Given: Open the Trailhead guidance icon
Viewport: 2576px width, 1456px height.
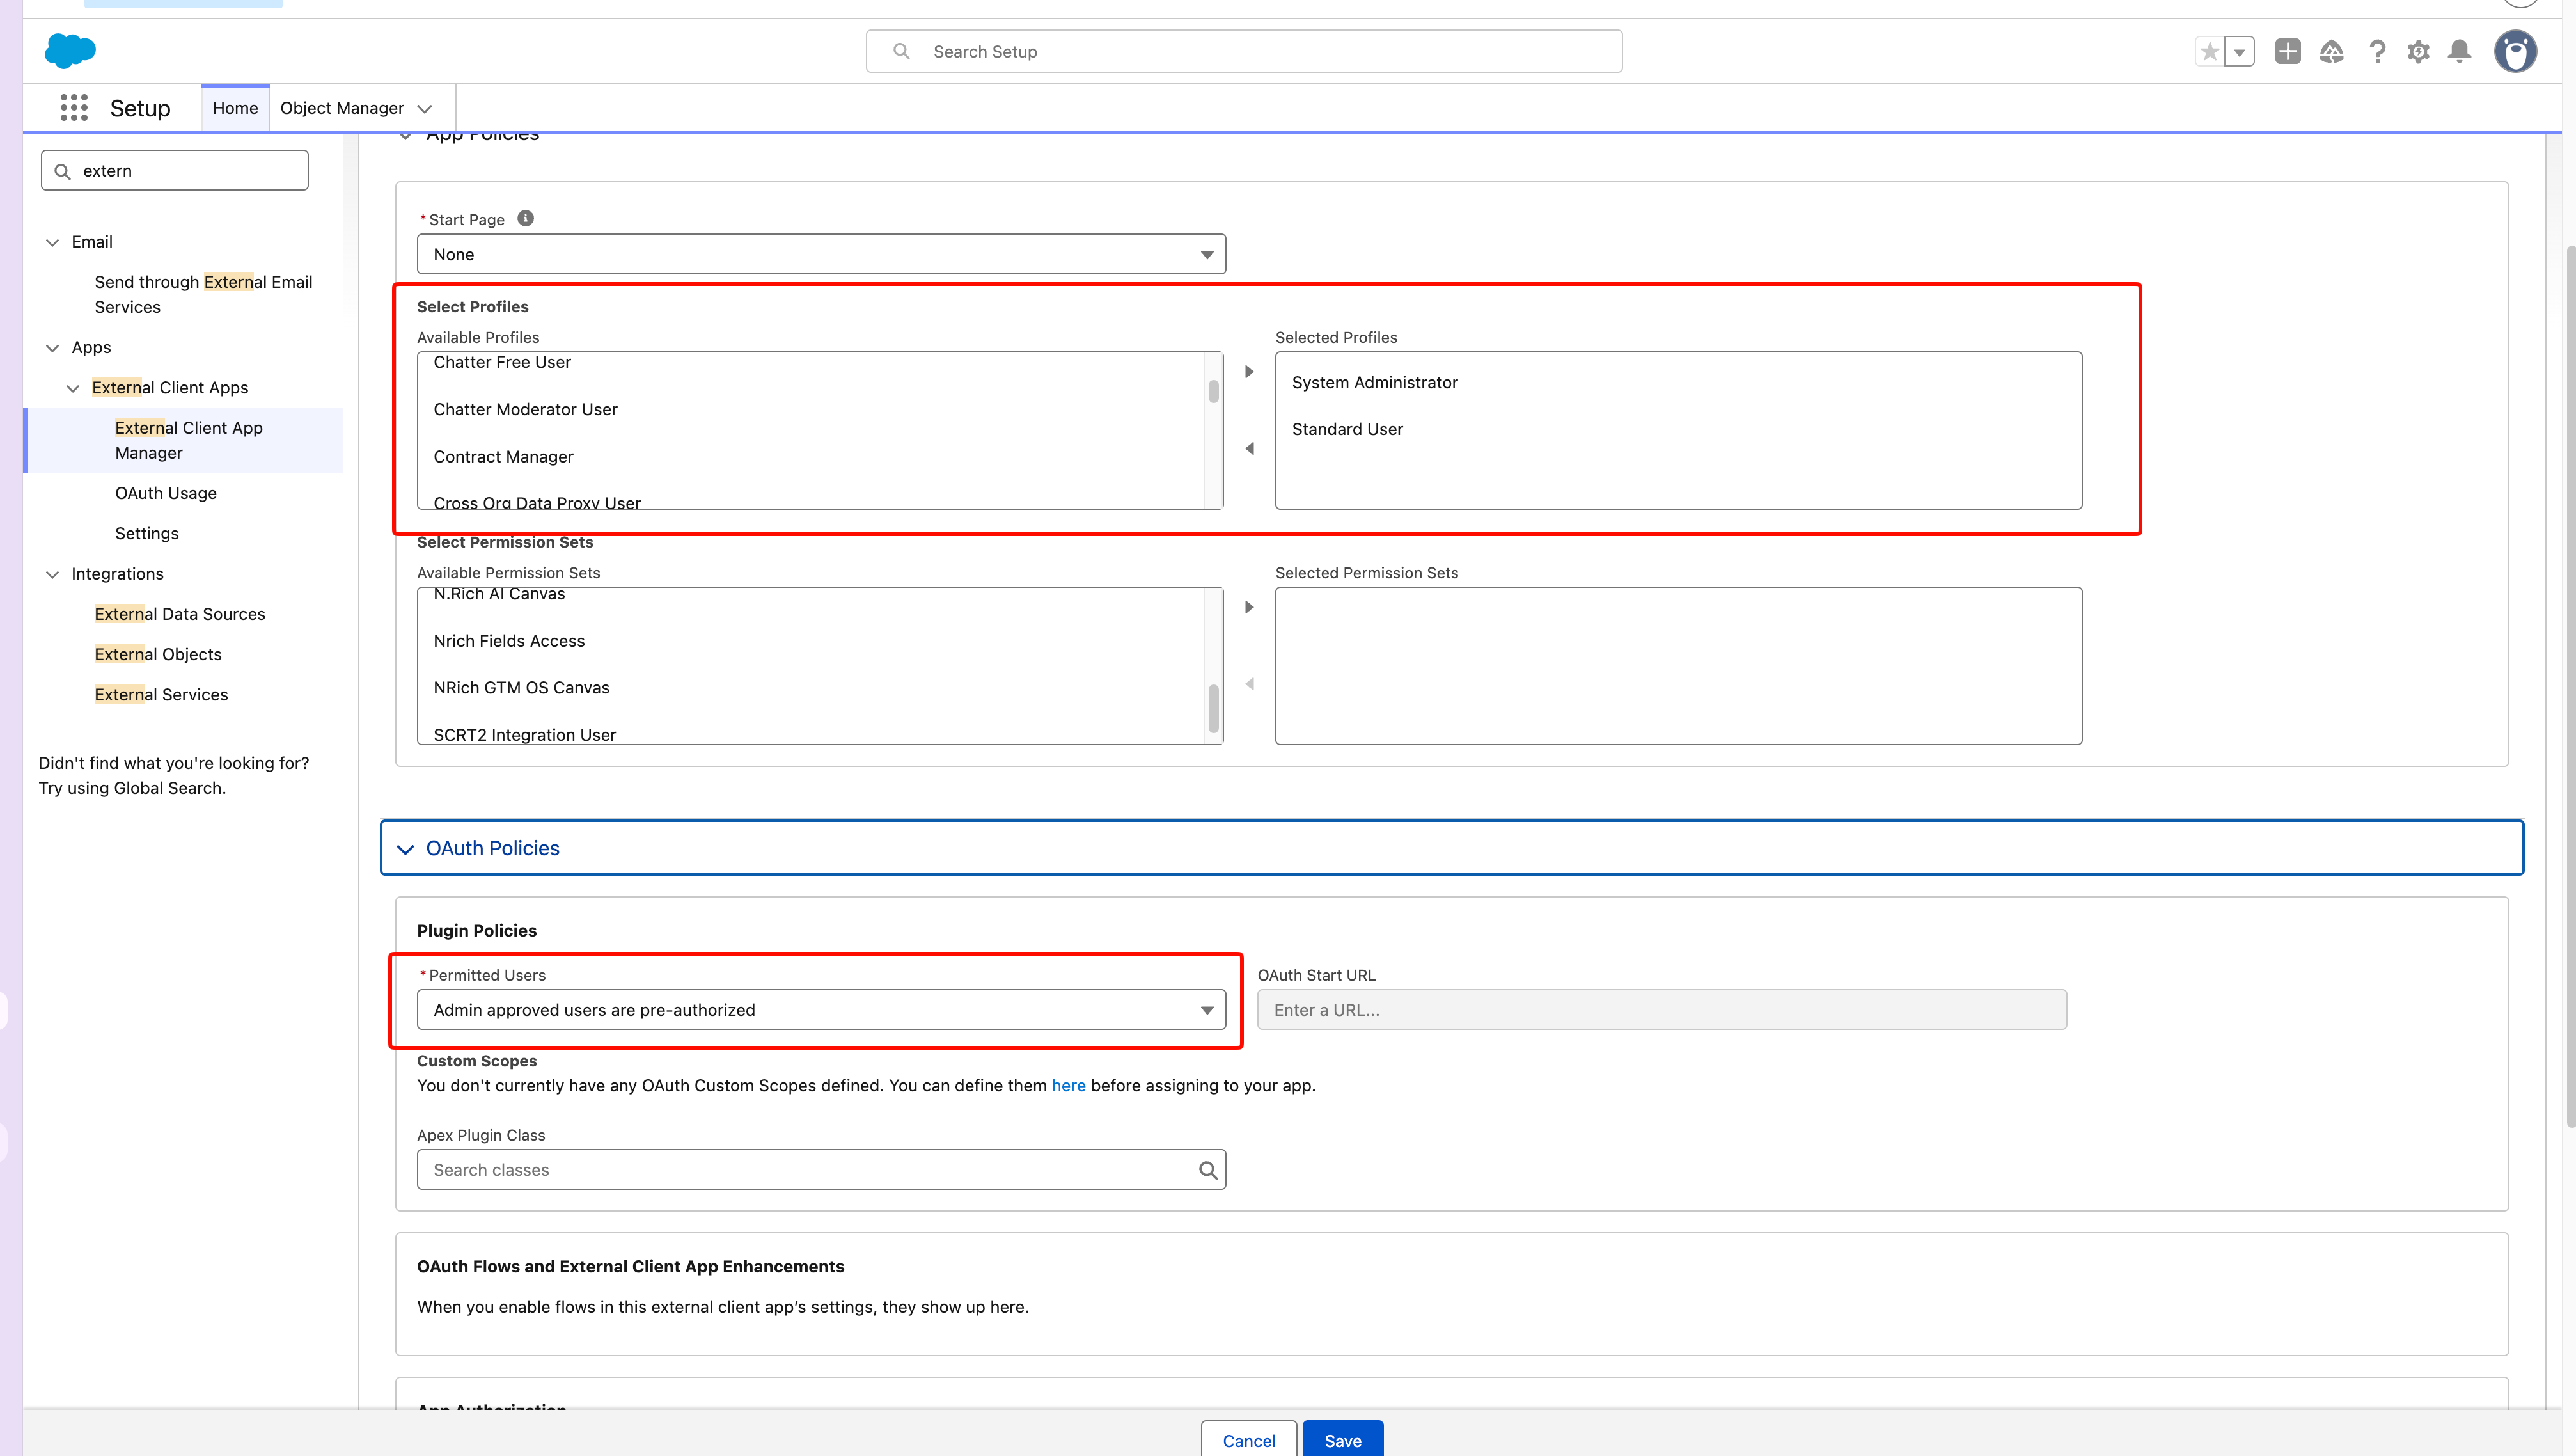Looking at the screenshot, I should (2332, 51).
